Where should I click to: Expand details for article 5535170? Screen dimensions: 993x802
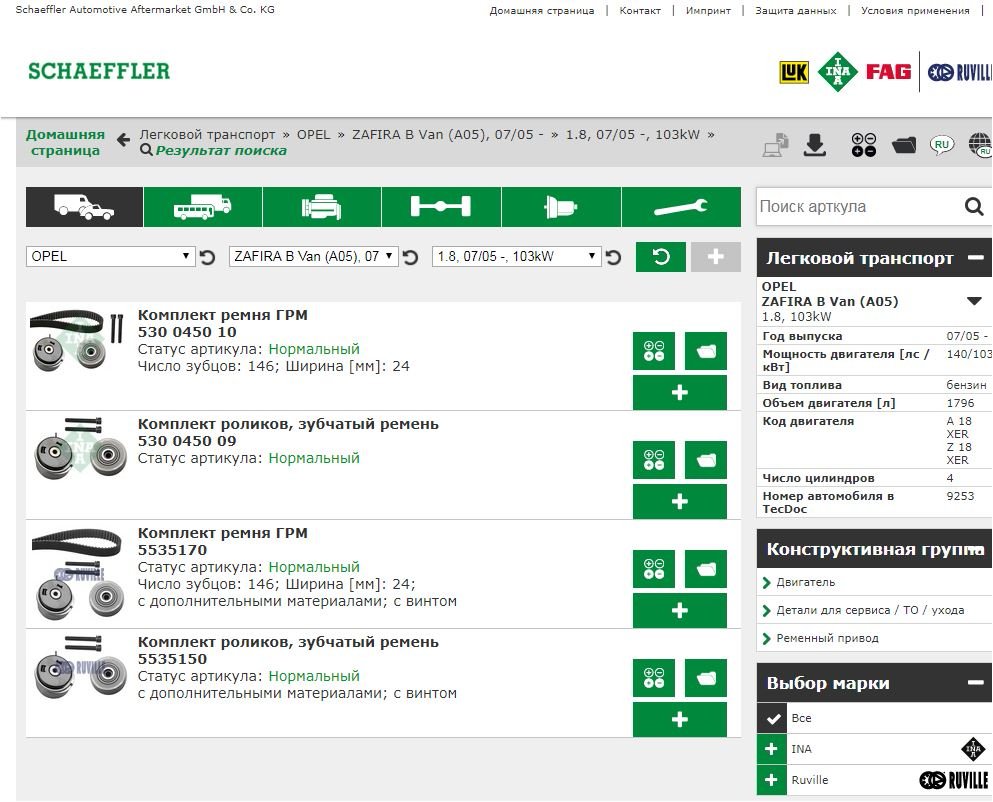tap(680, 611)
